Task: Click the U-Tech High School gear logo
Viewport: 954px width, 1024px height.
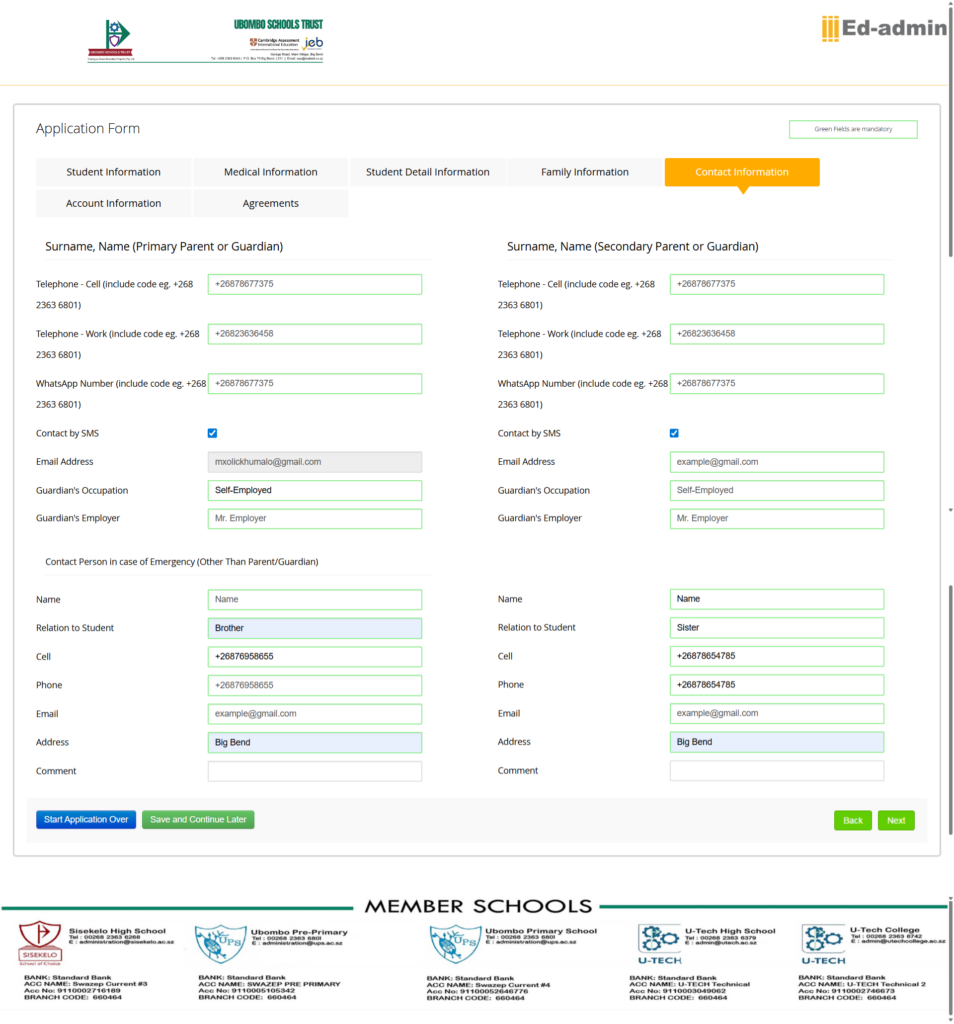Action: coord(660,944)
